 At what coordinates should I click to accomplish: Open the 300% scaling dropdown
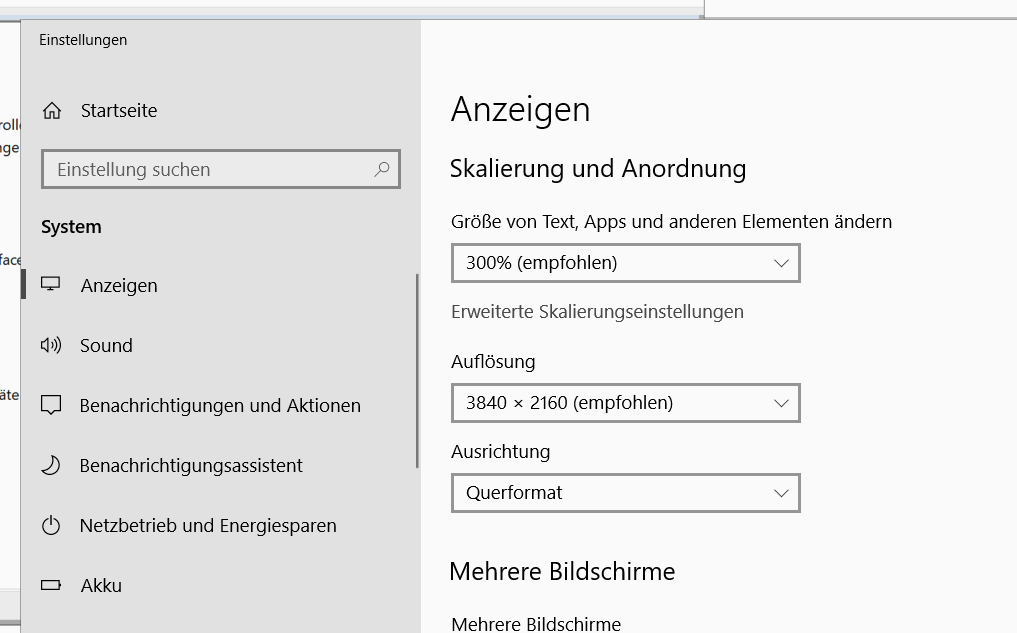tap(625, 263)
